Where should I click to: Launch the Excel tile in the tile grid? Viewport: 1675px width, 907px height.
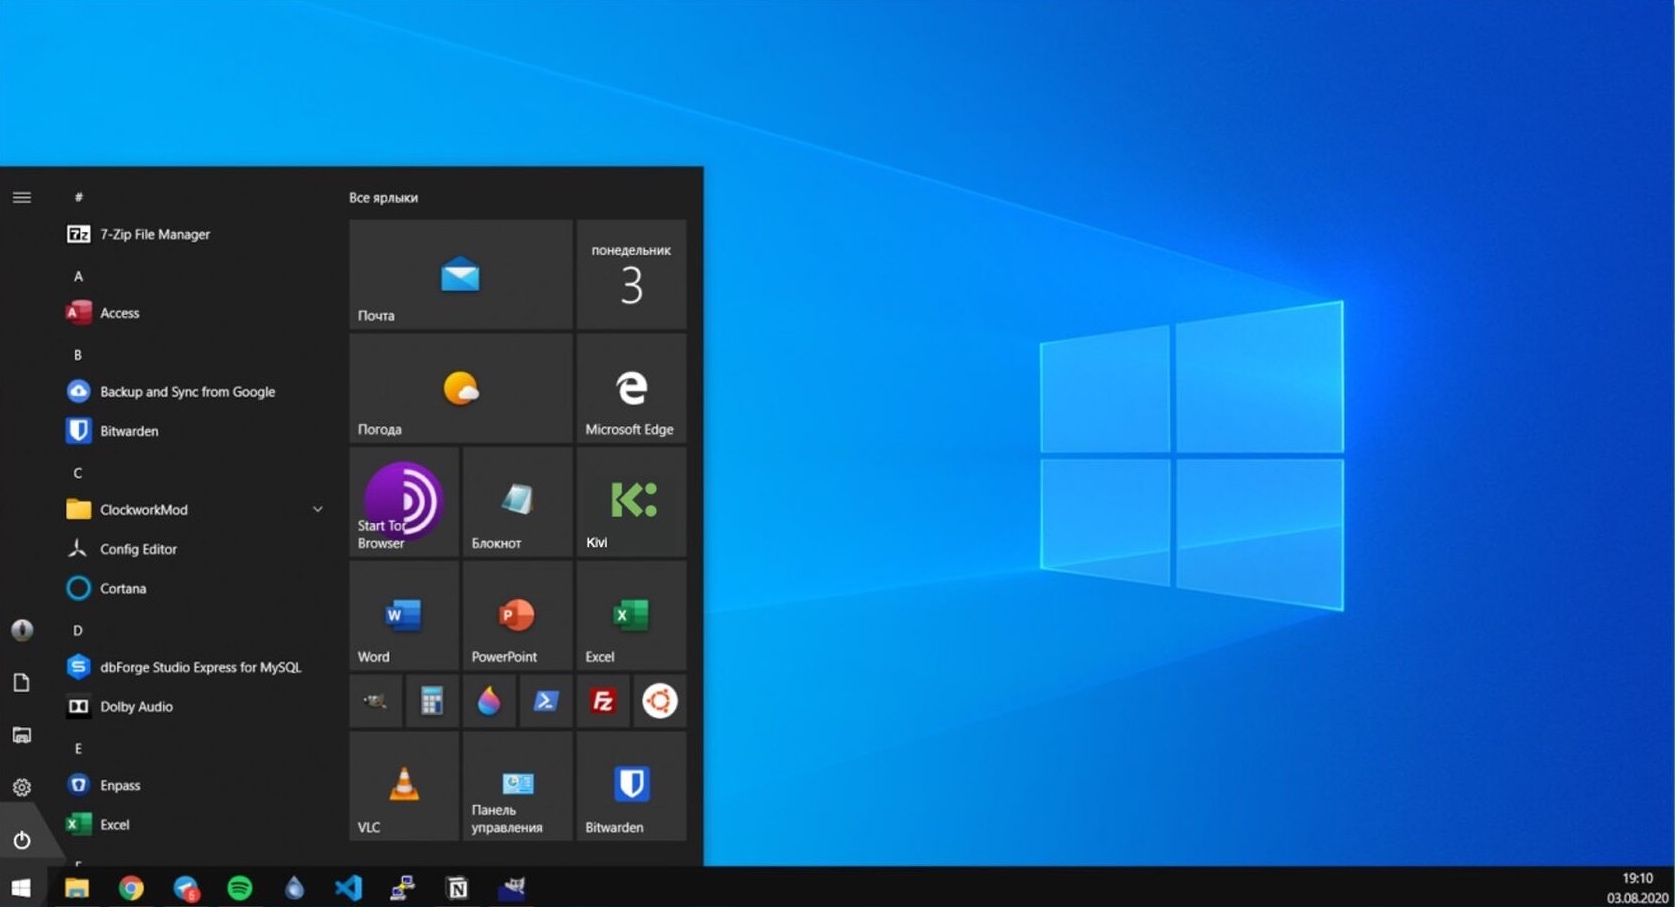point(631,616)
